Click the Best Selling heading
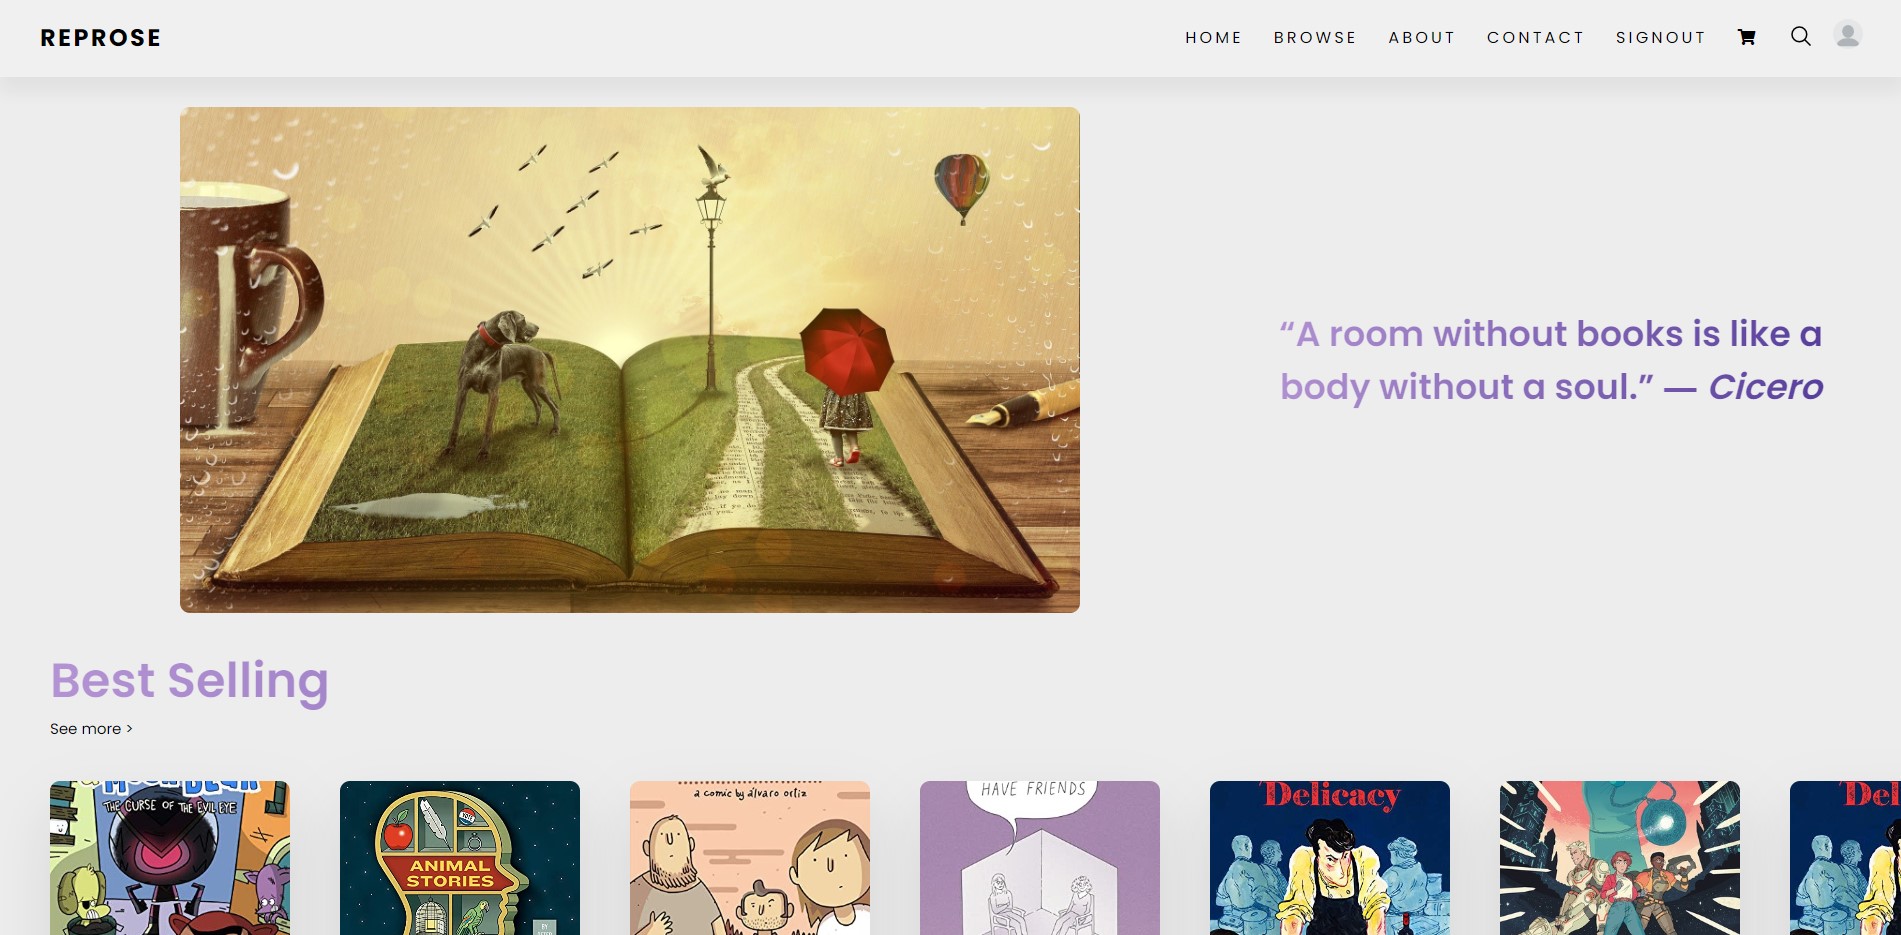Viewport: 1901px width, 935px height. coord(190,681)
